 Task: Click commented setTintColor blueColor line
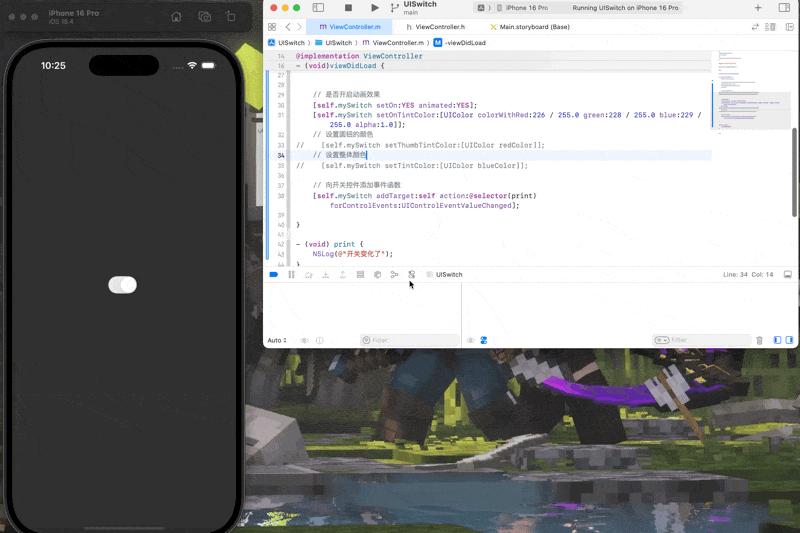click(412, 166)
